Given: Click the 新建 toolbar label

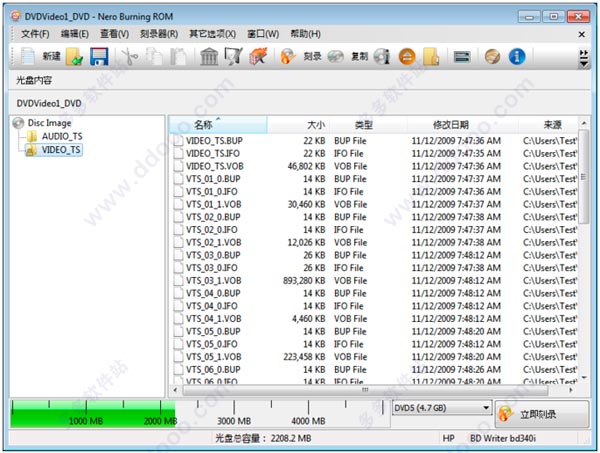Looking at the screenshot, I should coord(51,57).
